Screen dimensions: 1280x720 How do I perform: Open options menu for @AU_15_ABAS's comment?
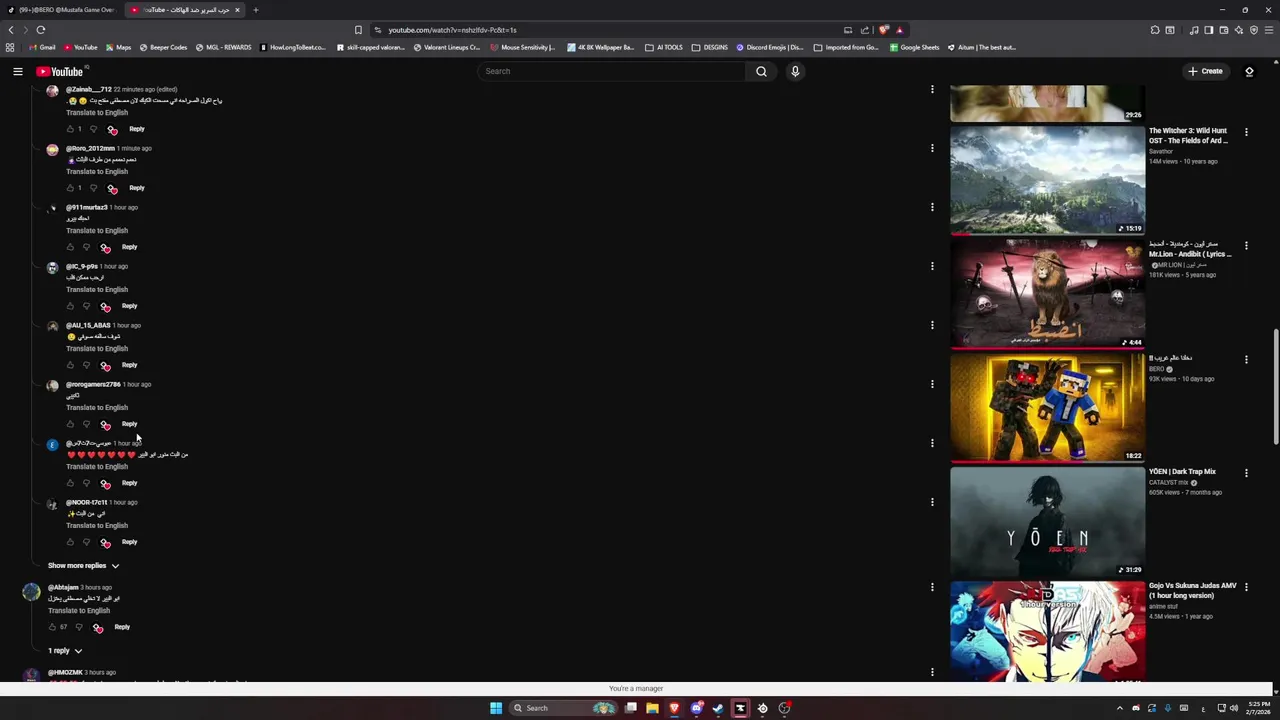(932, 325)
